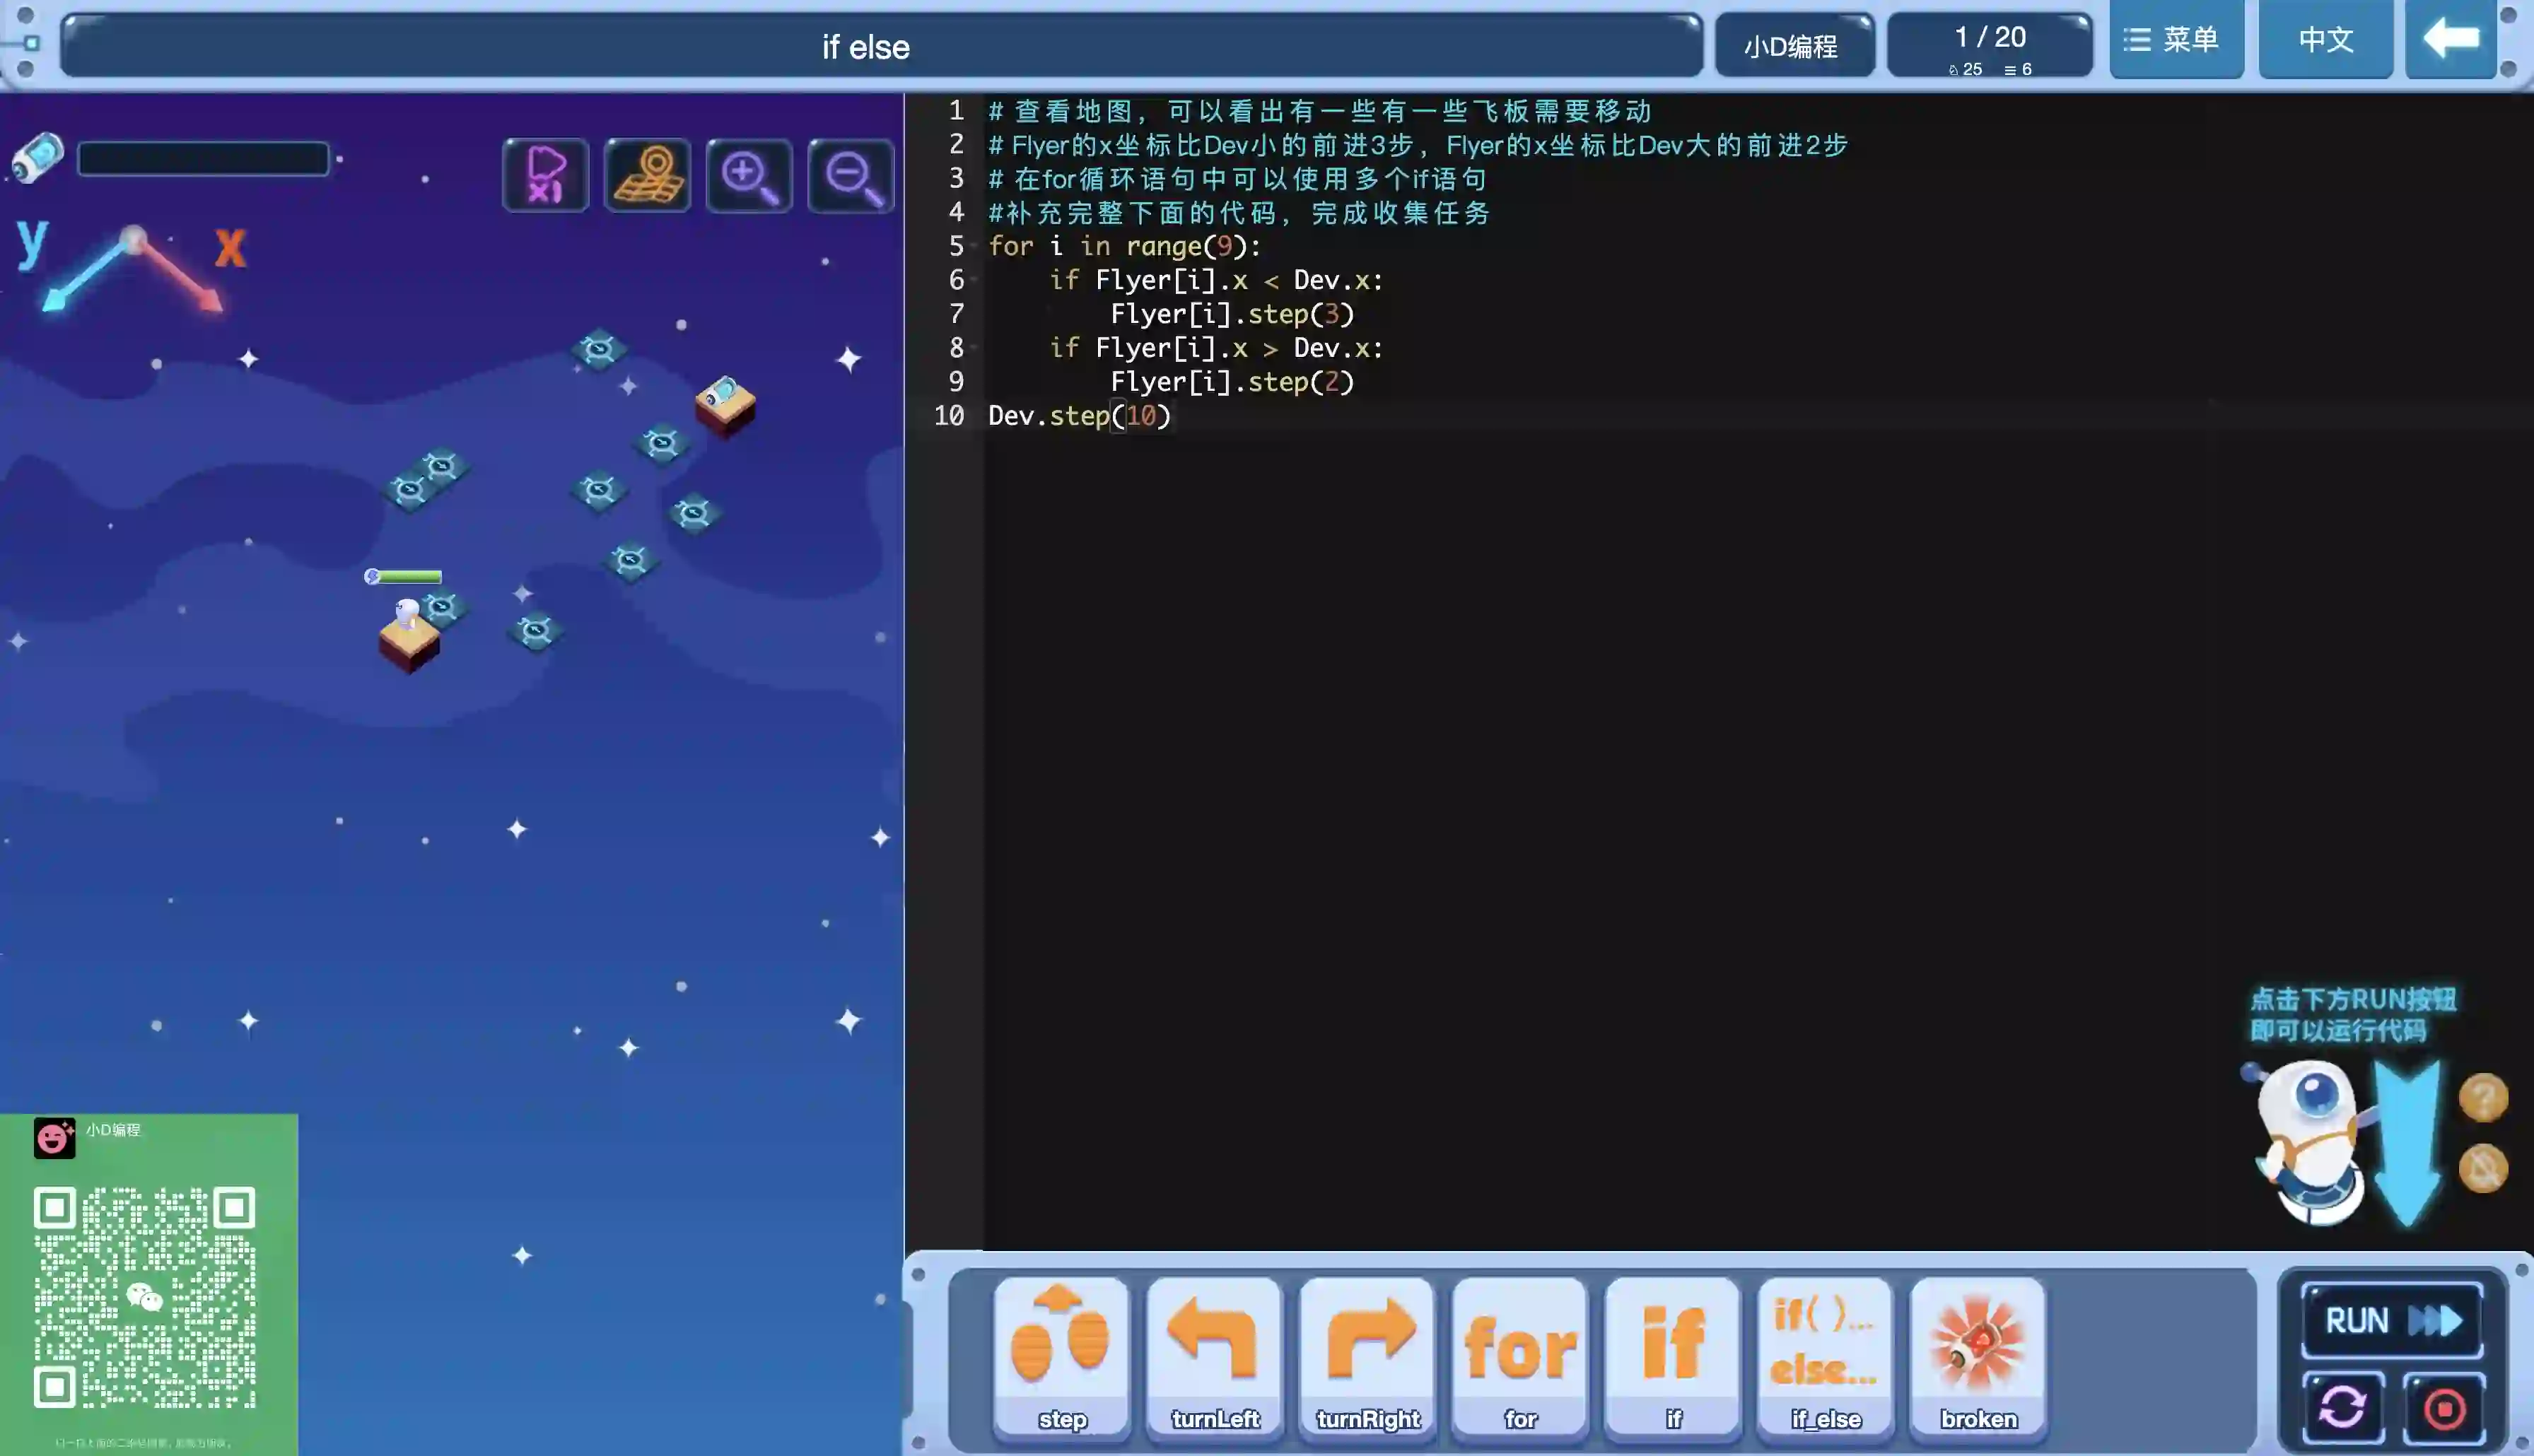Insert the if_else block

[x=1825, y=1355]
